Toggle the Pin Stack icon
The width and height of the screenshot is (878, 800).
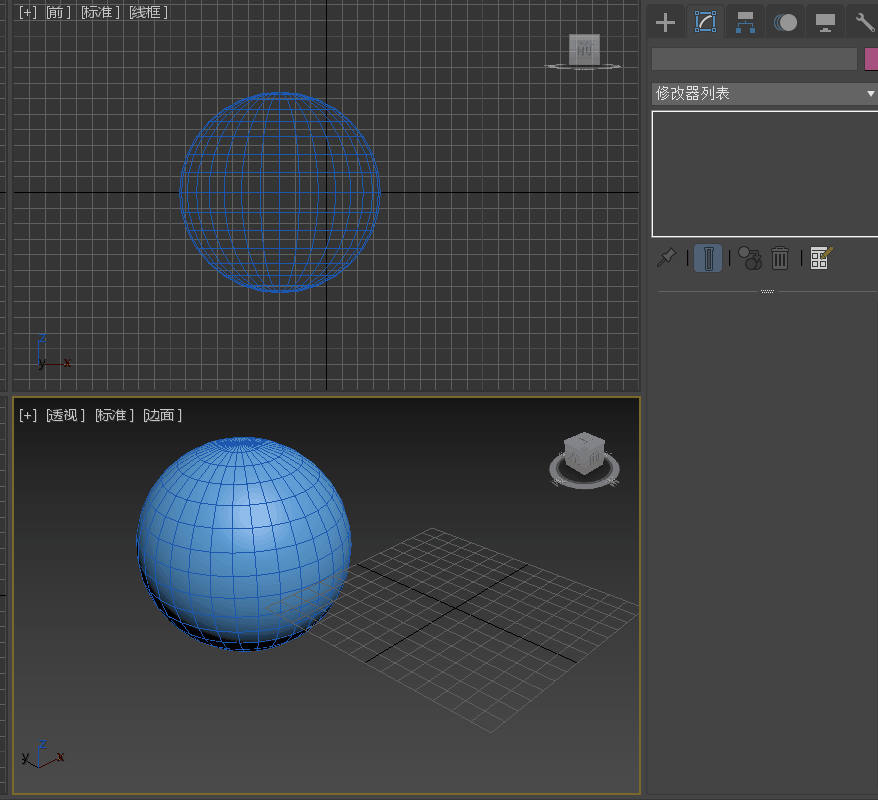coord(666,258)
